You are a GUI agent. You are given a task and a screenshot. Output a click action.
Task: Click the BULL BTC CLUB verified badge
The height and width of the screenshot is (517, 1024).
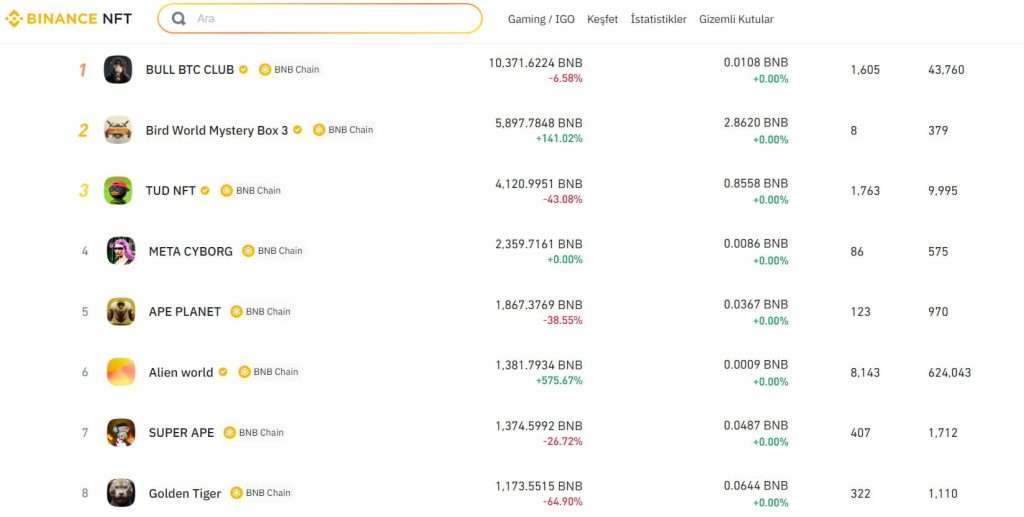[243, 69]
